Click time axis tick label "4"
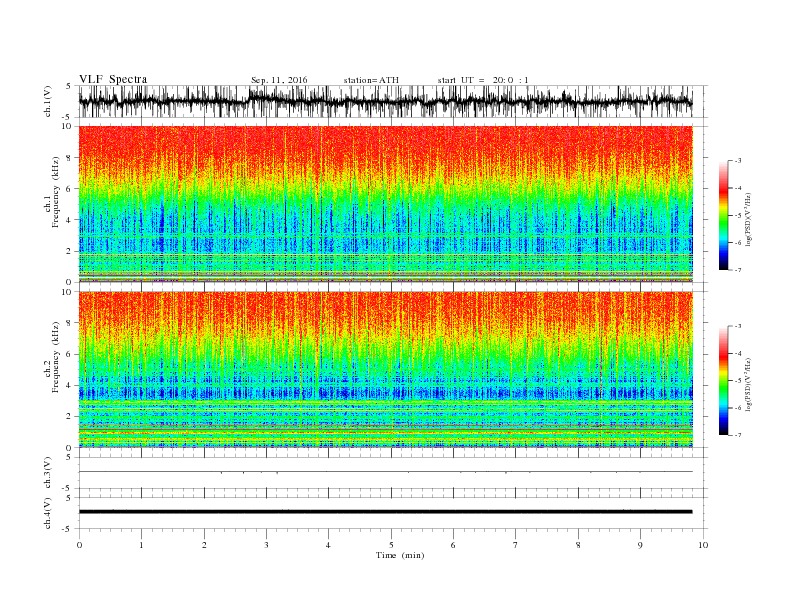The image size is (792, 612). (x=328, y=545)
